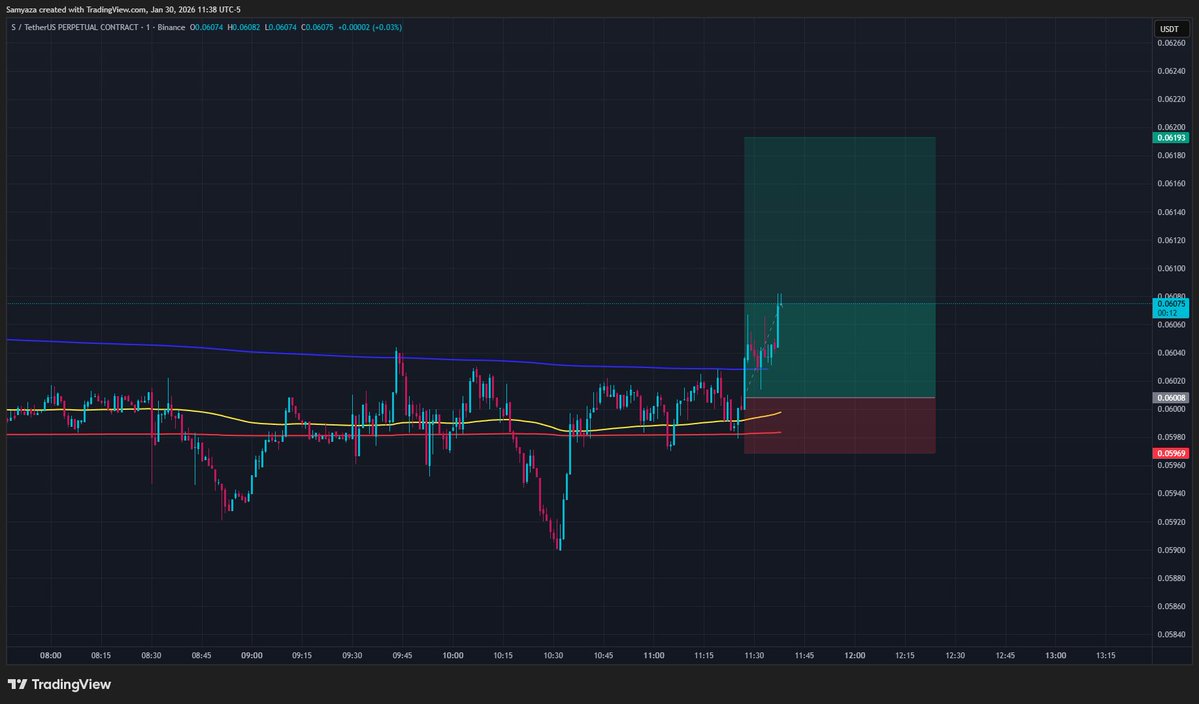This screenshot has width=1199, height=704.
Task: Click the 09:45 time axis label
Action: [402, 656]
